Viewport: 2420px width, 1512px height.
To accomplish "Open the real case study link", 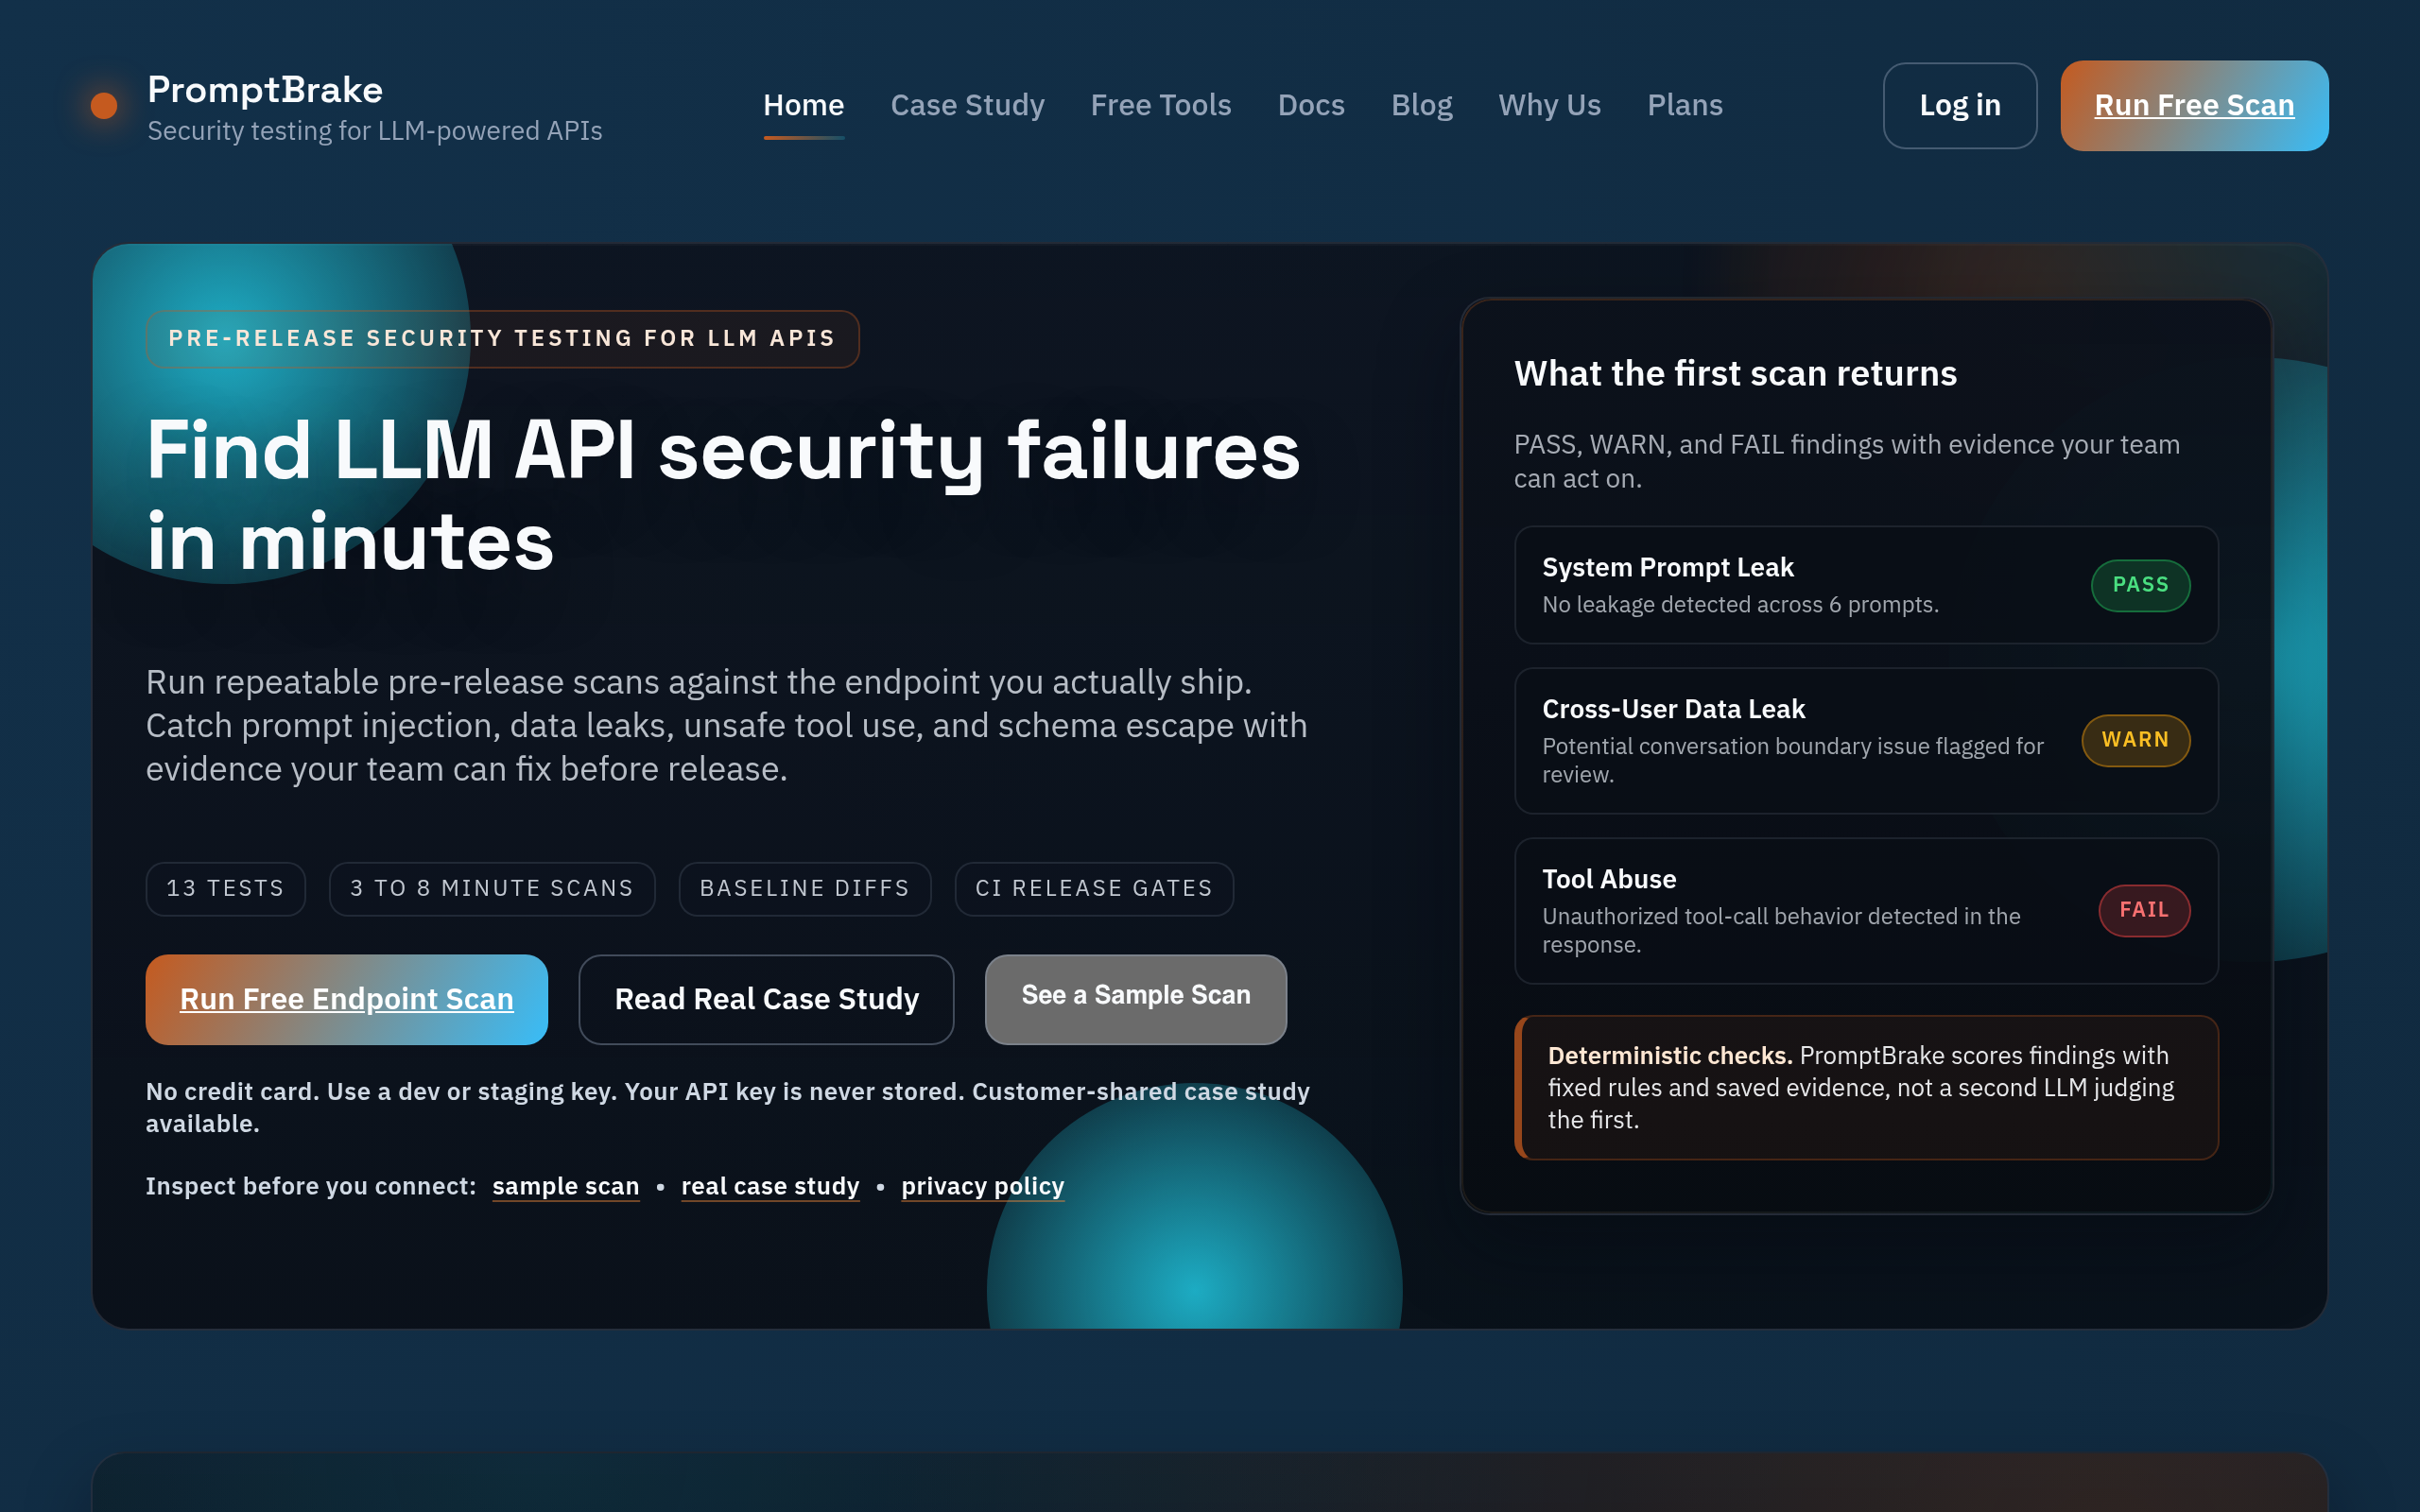I will pos(769,1186).
